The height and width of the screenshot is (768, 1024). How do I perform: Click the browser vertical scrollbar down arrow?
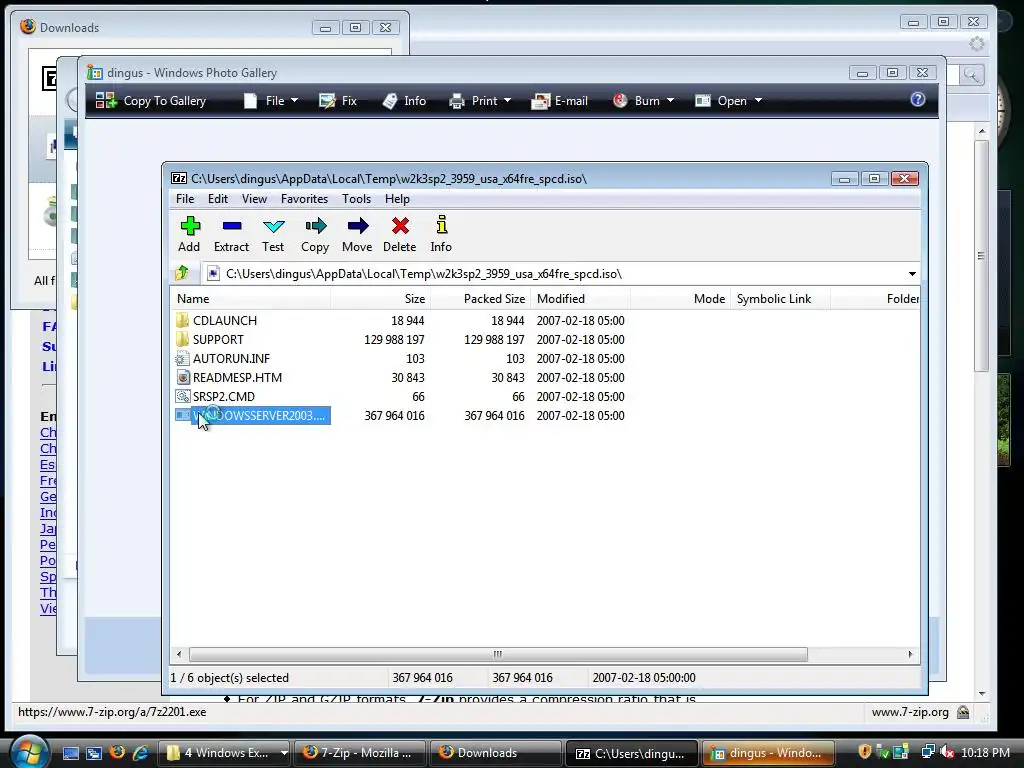point(982,694)
